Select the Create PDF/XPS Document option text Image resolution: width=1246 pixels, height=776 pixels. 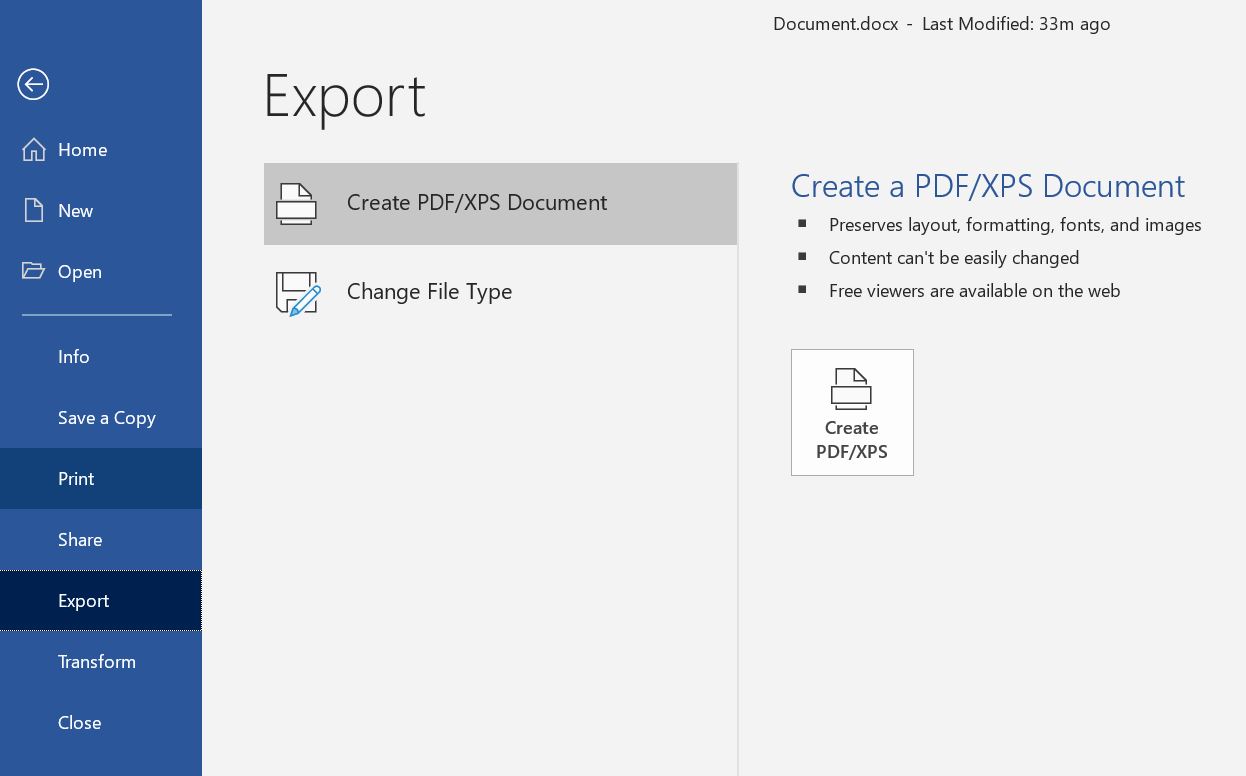476,203
